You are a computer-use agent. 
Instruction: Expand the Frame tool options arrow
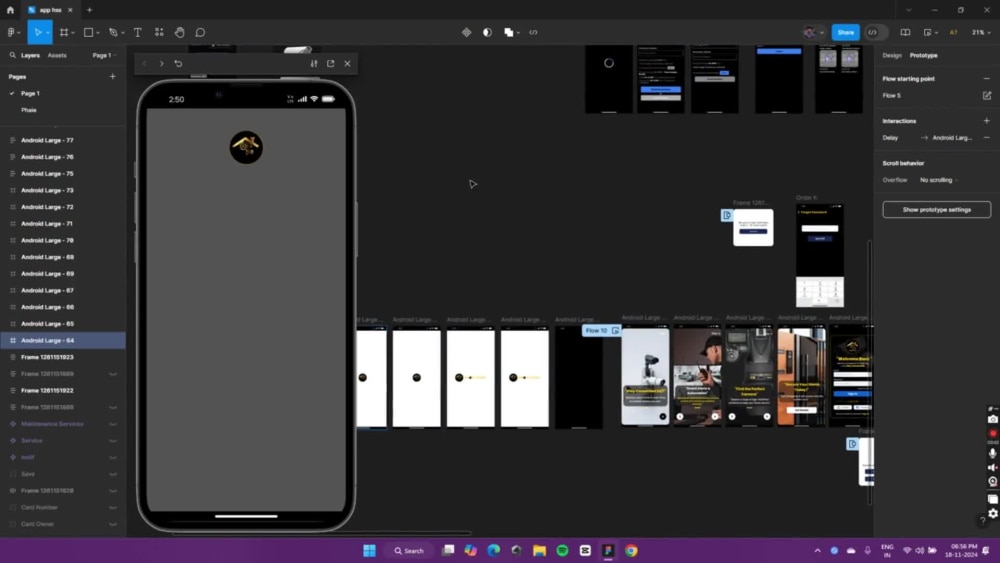73,33
